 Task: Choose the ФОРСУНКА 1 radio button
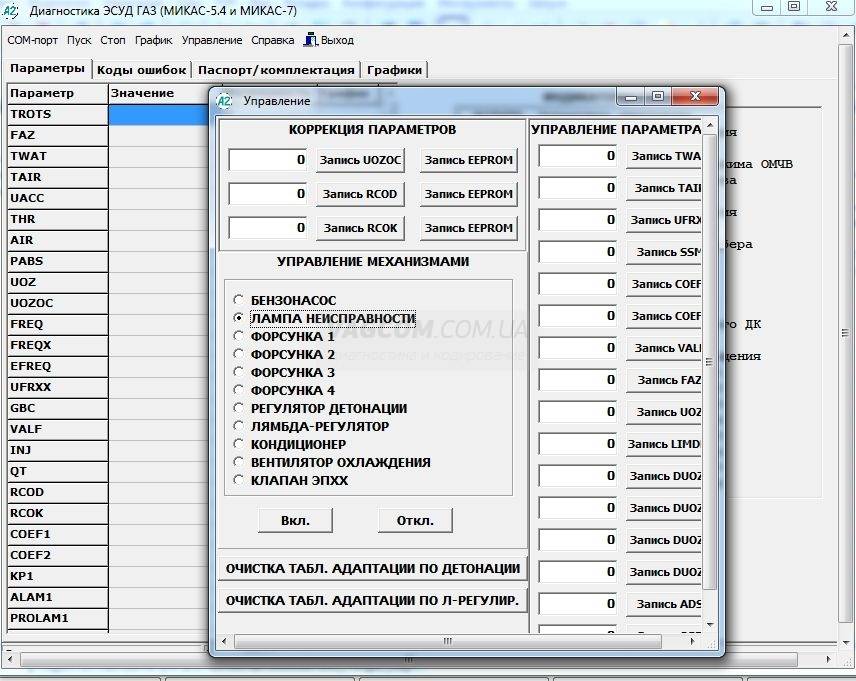click(x=238, y=336)
